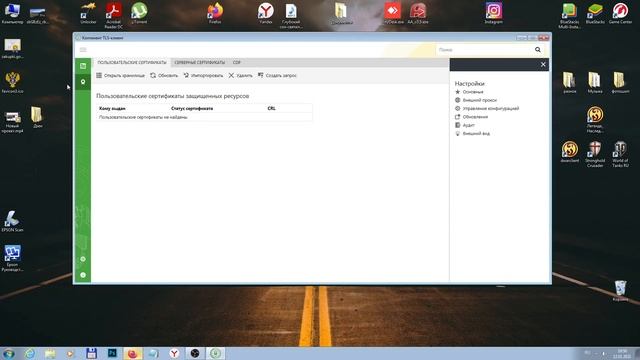Select the Корзина recycle bin icon
640x360 pixels.
click(620, 291)
